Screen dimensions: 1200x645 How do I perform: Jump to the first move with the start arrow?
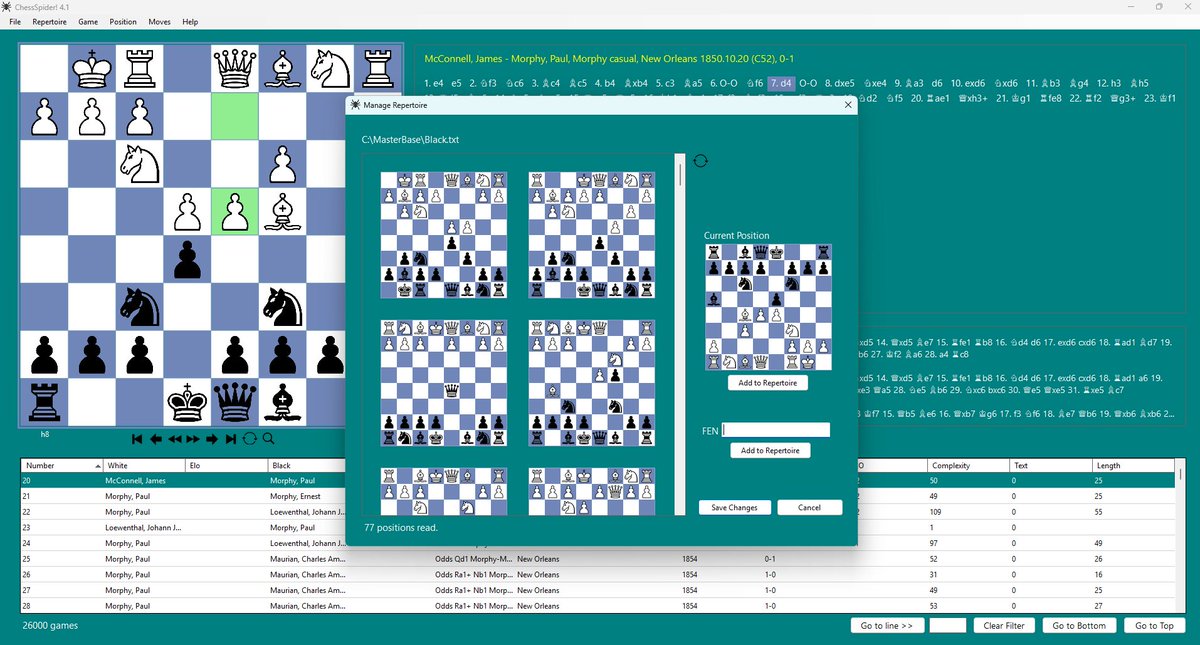tap(138, 438)
